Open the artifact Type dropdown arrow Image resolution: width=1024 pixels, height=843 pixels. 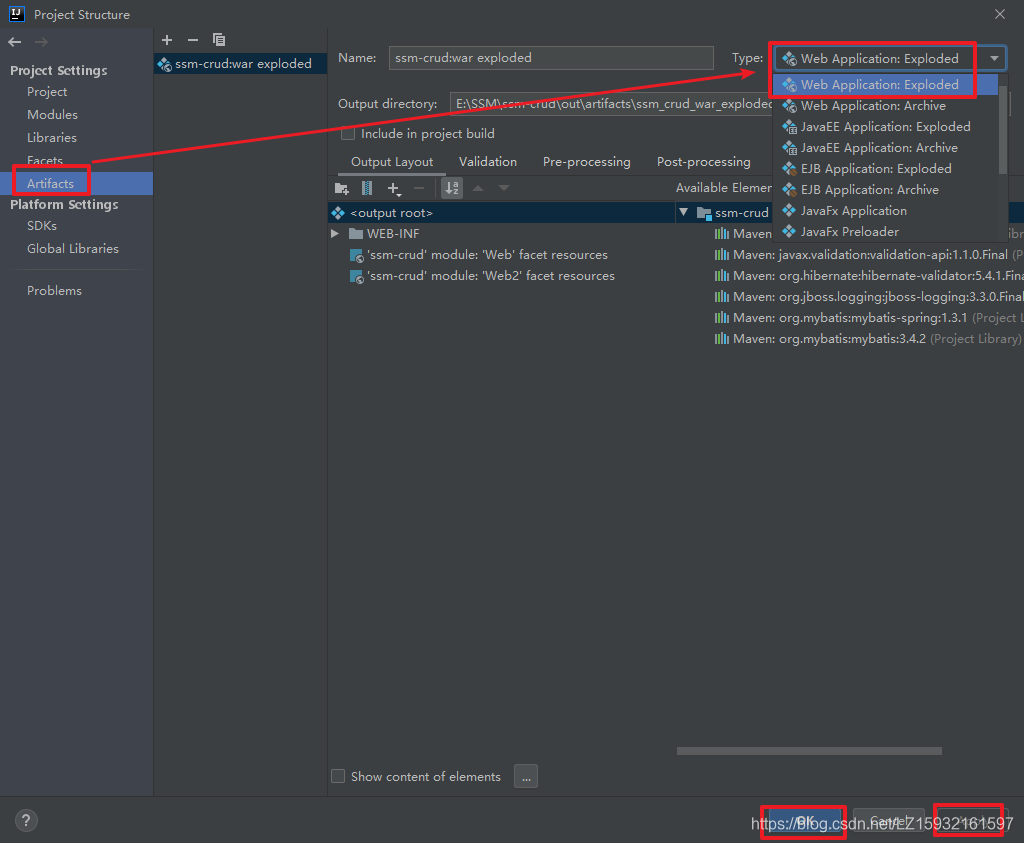coord(994,58)
